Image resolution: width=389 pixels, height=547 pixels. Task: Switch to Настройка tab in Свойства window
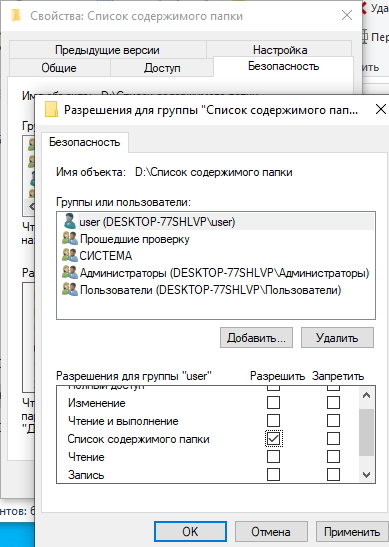click(x=280, y=50)
